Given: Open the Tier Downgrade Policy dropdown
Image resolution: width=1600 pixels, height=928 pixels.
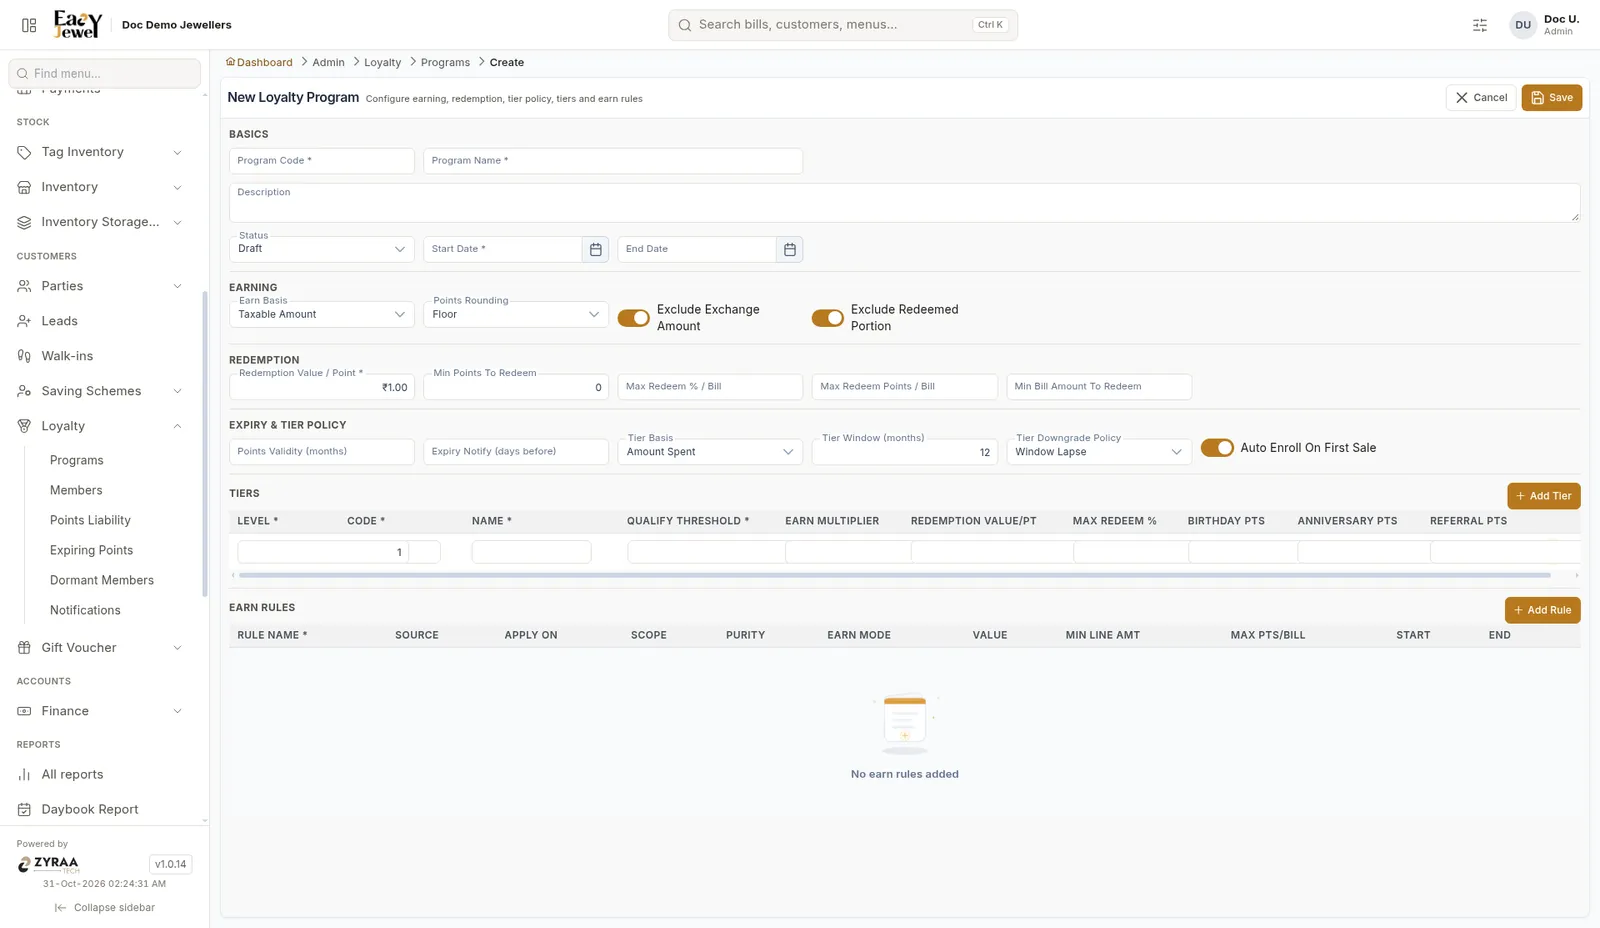Looking at the screenshot, I should (1099, 452).
